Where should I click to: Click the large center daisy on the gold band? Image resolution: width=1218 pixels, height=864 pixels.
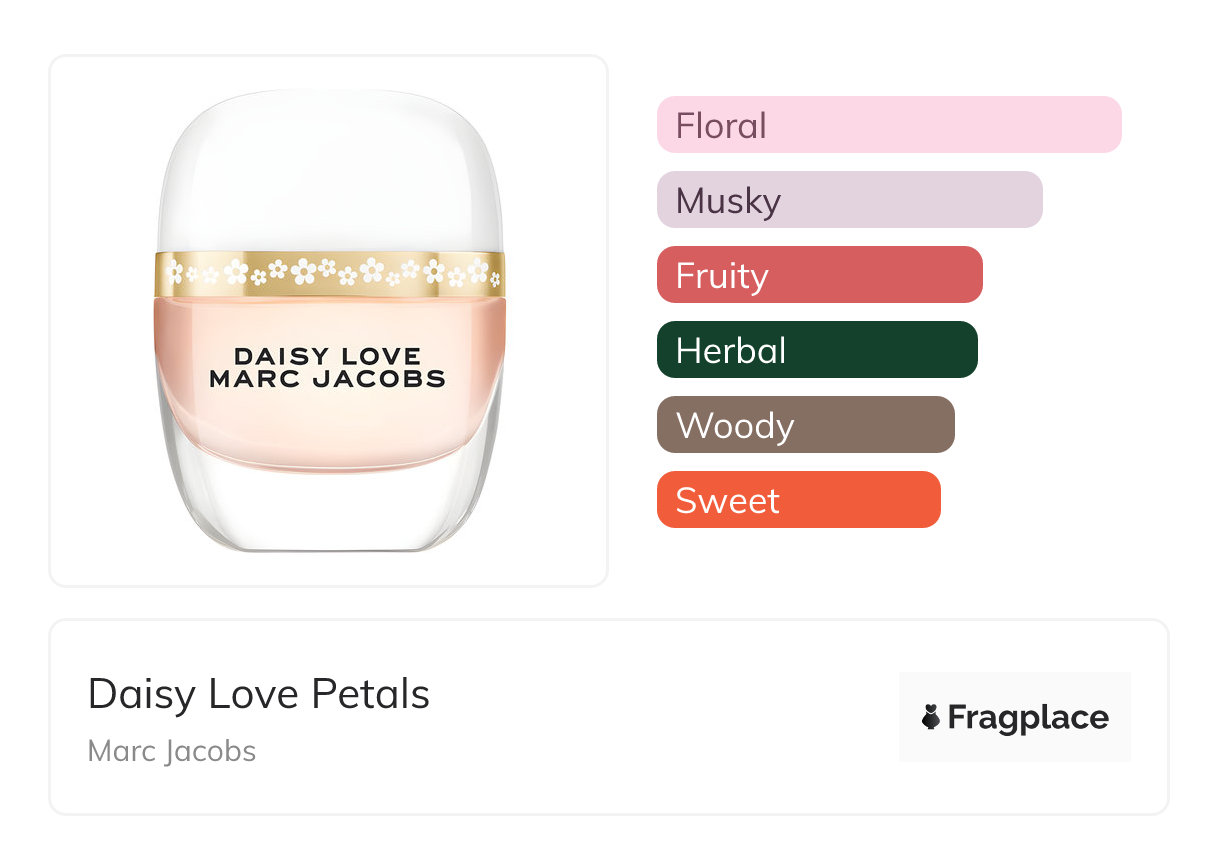click(371, 270)
